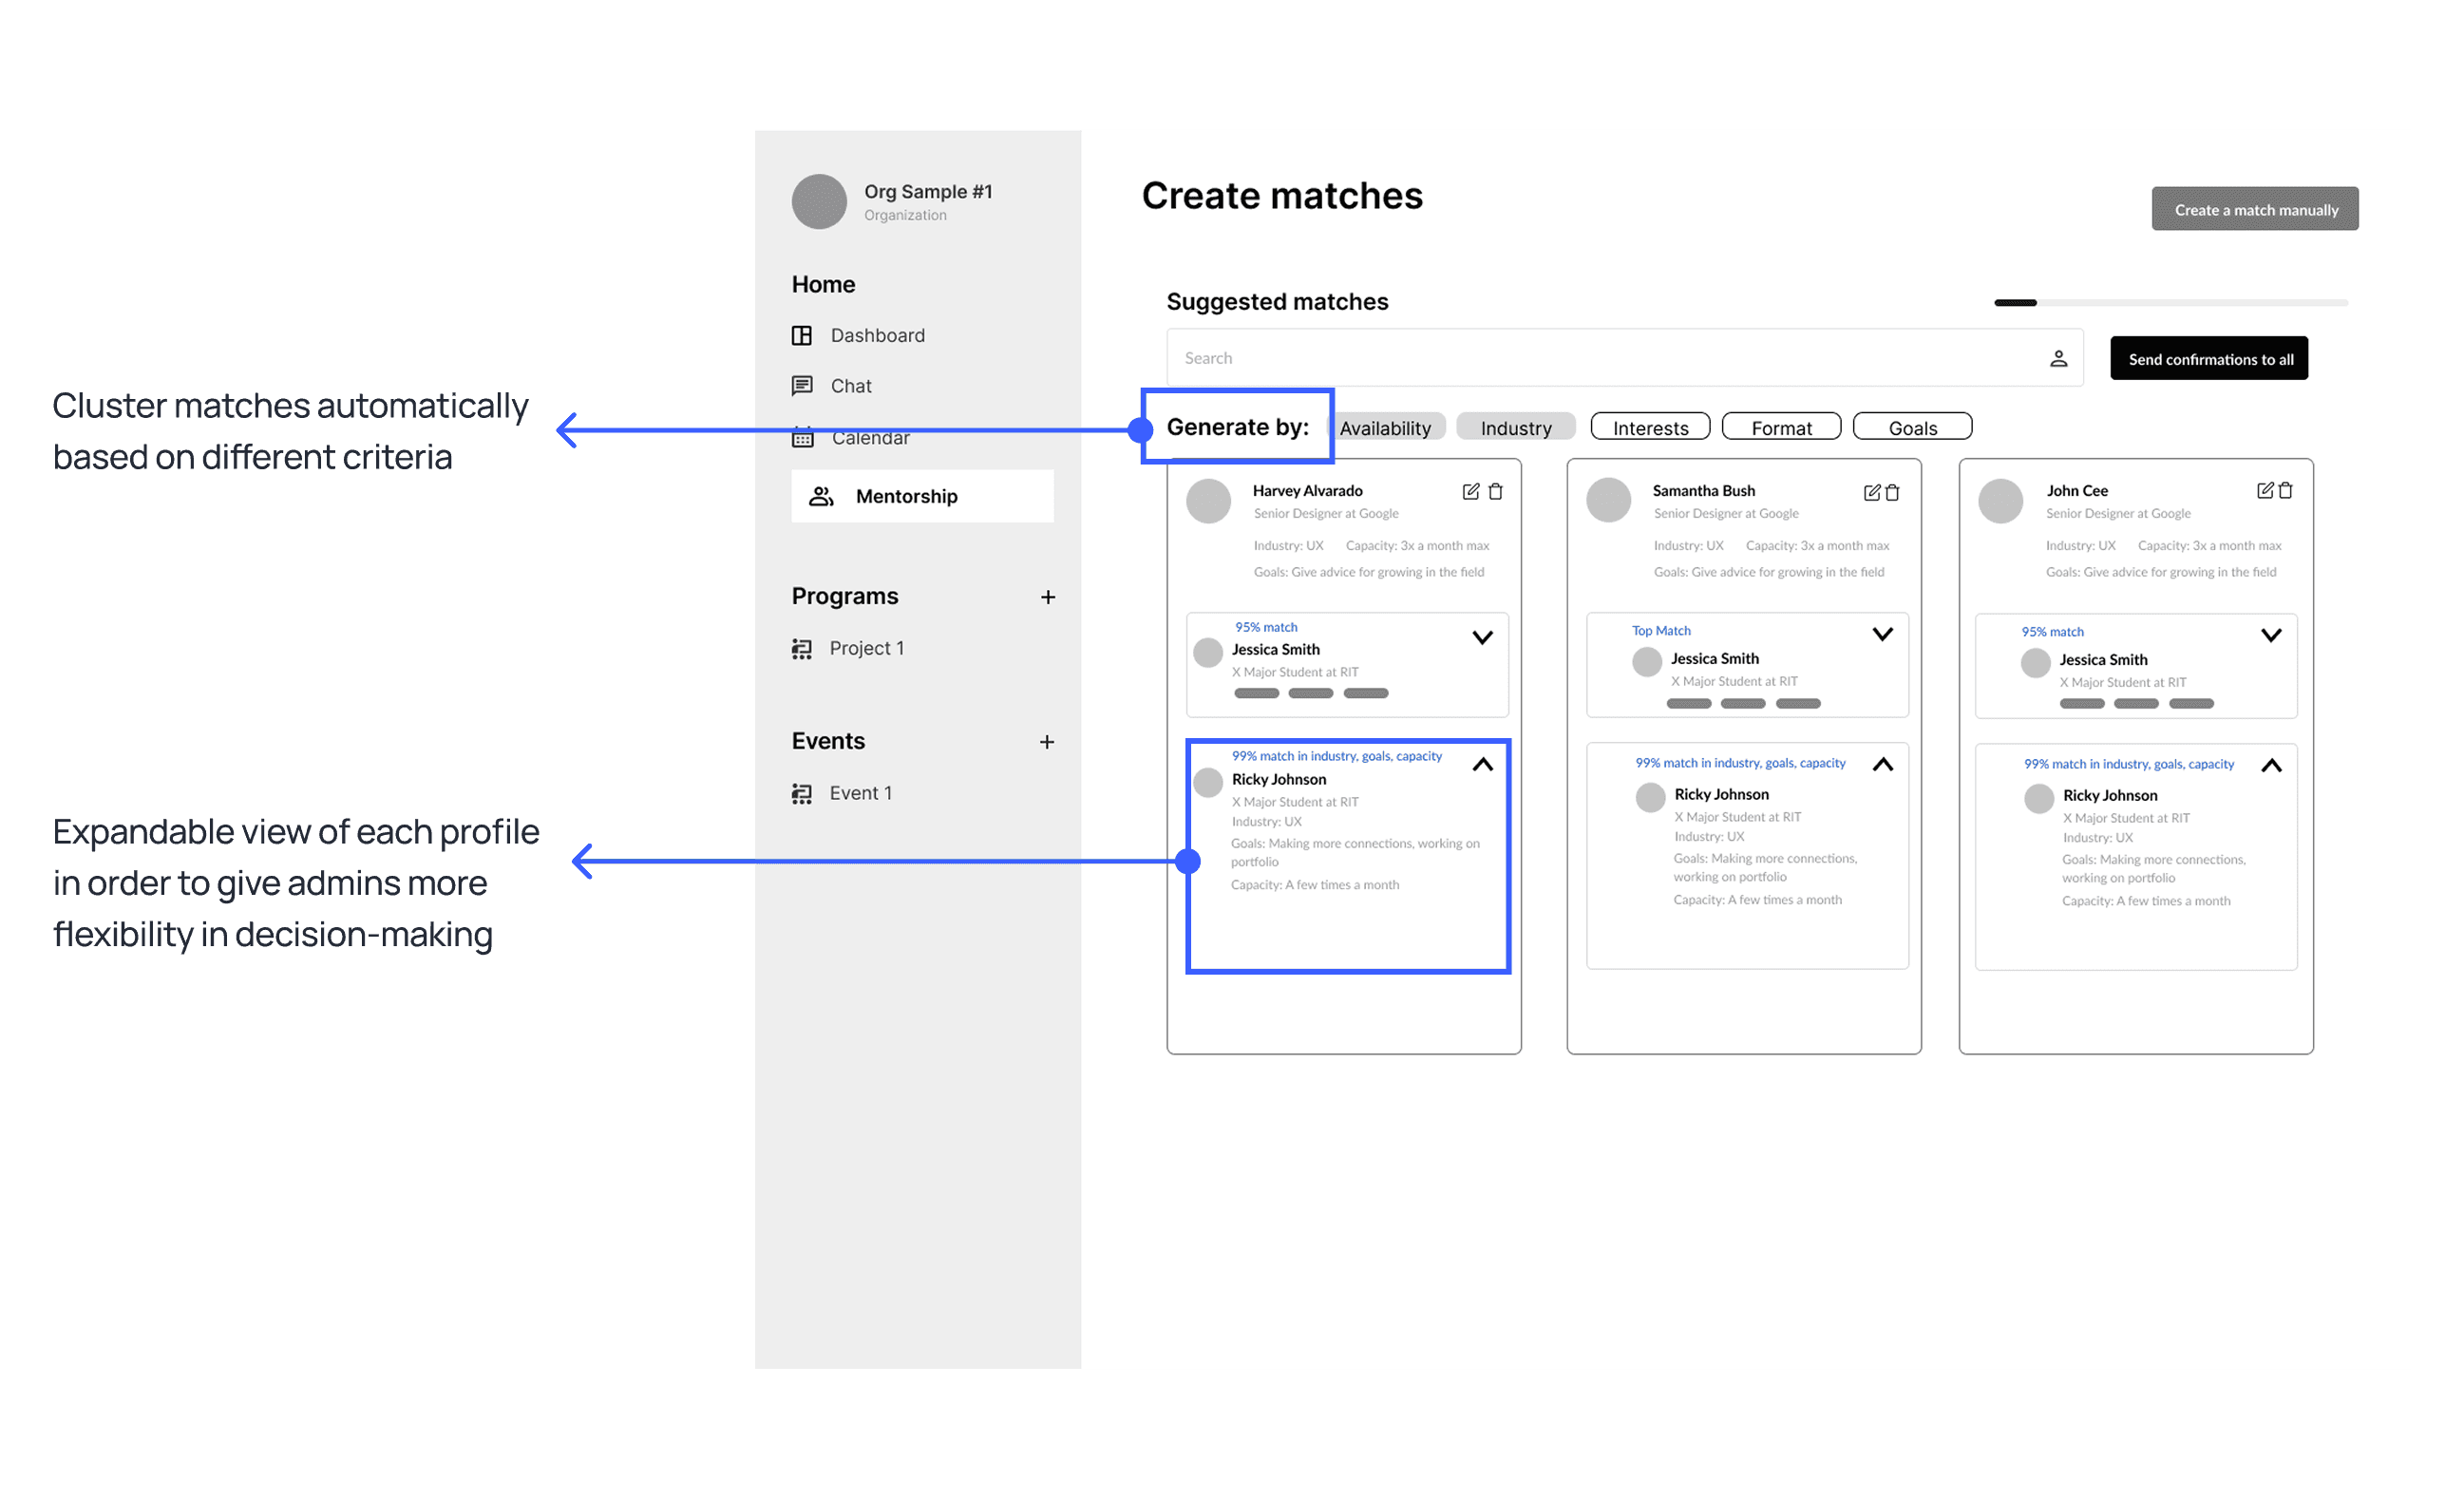Viewport: 2464px width, 1499px height.
Task: Click trash icon on John Cee card
Action: [x=2285, y=490]
